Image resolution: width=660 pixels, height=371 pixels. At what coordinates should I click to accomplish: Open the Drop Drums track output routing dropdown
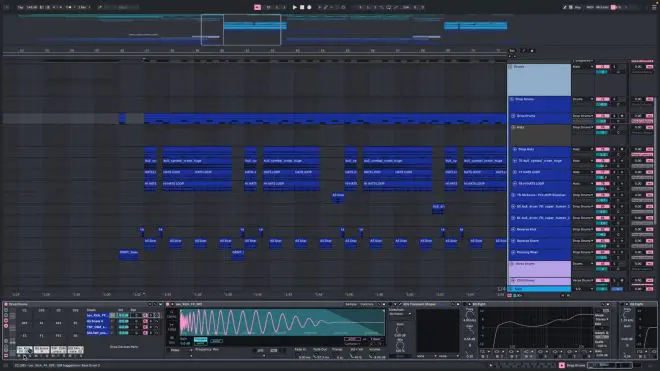pyautogui.click(x=583, y=99)
